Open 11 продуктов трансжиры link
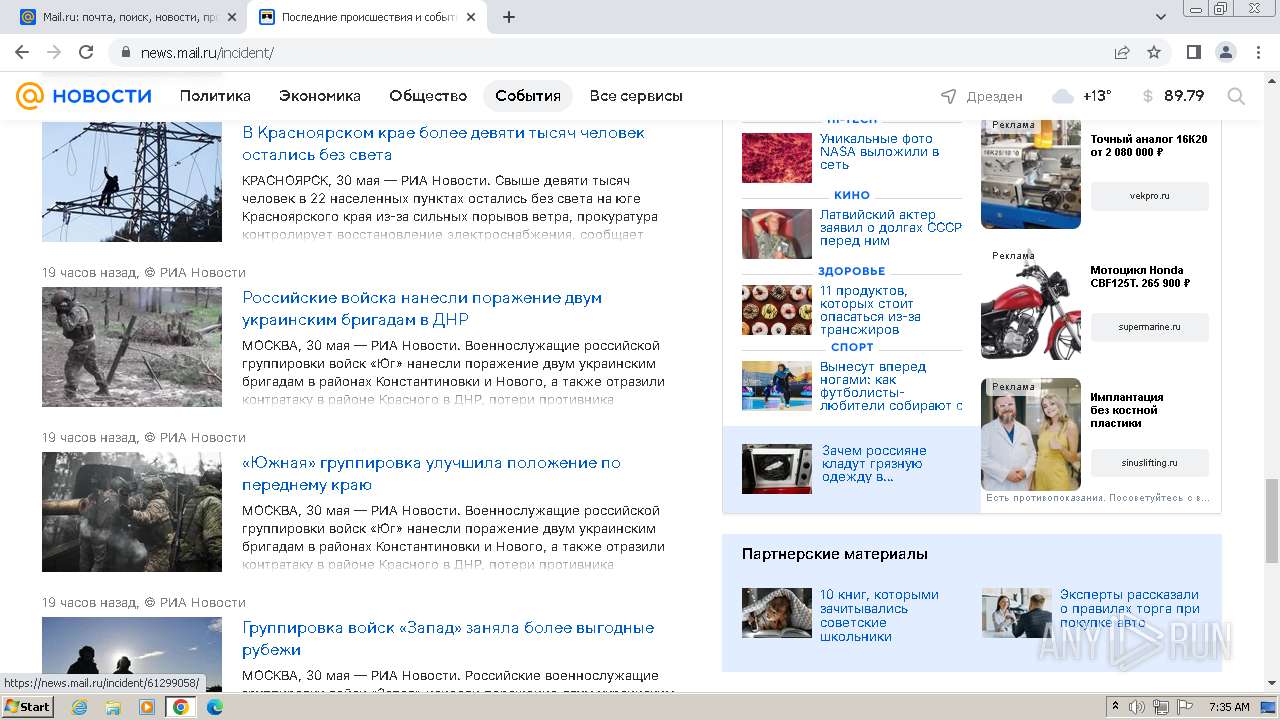The width and height of the screenshot is (1280, 720). click(870, 310)
